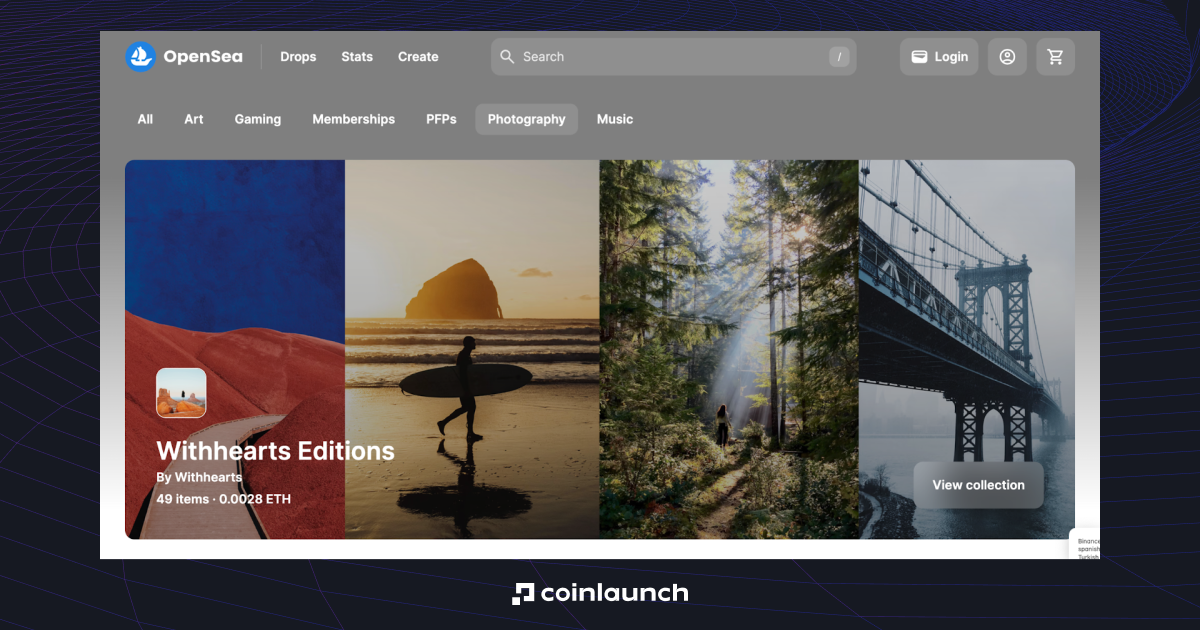Screen dimensions: 1200x630
Task: Open the Create page
Action: click(x=418, y=57)
